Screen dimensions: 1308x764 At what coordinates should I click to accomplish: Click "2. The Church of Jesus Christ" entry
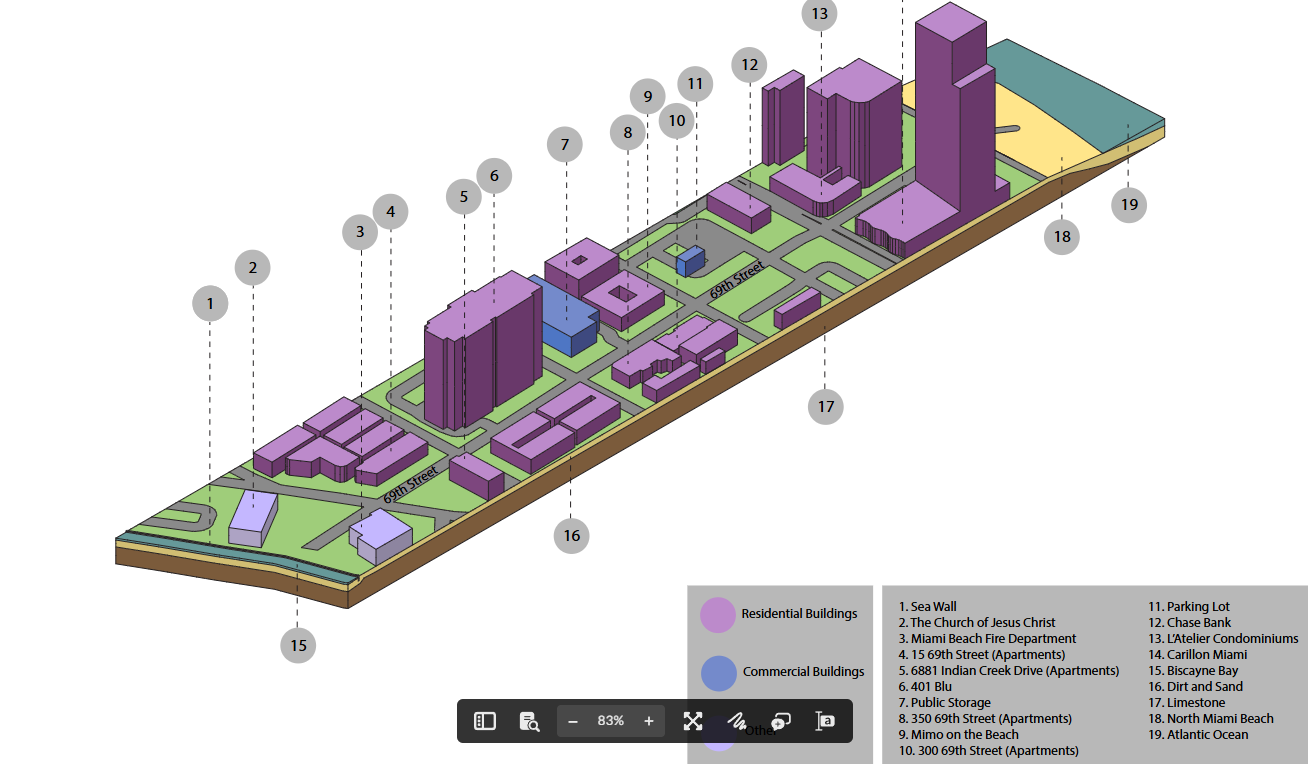976,623
